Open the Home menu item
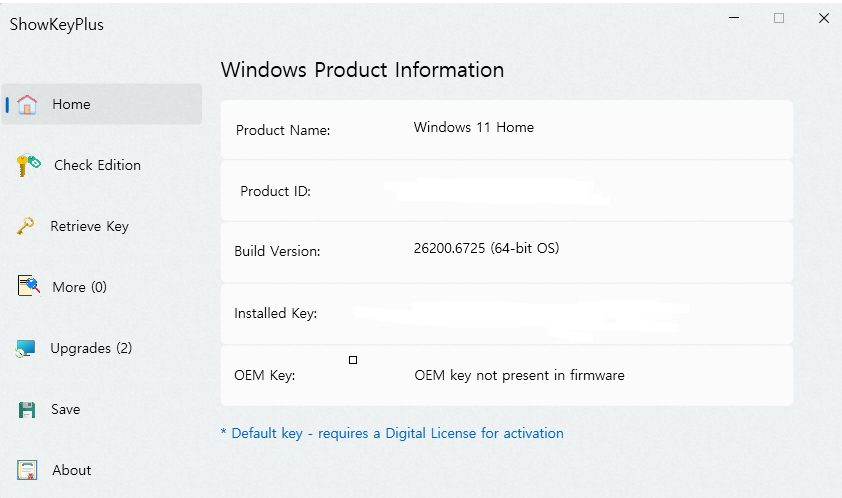Viewport: 842px width, 498px height. [x=101, y=104]
